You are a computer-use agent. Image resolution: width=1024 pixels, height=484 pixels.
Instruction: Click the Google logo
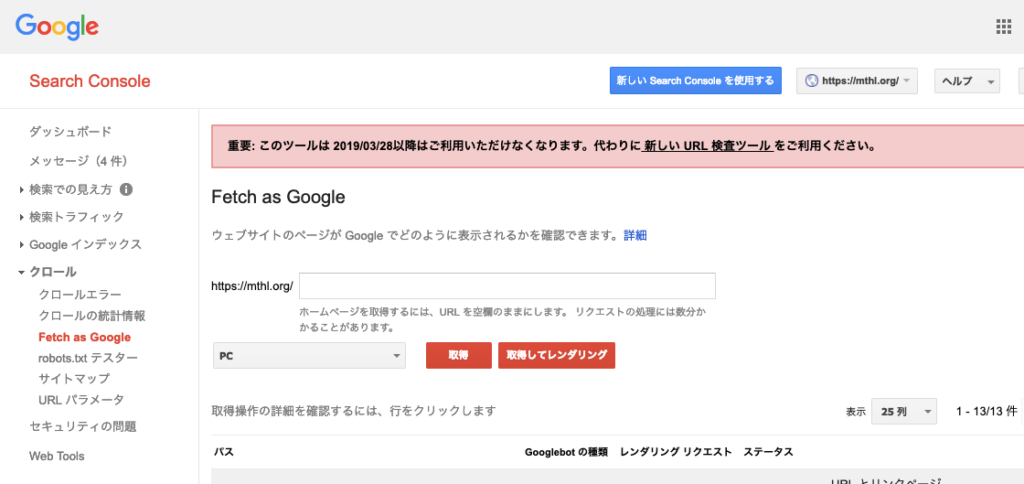[x=57, y=27]
